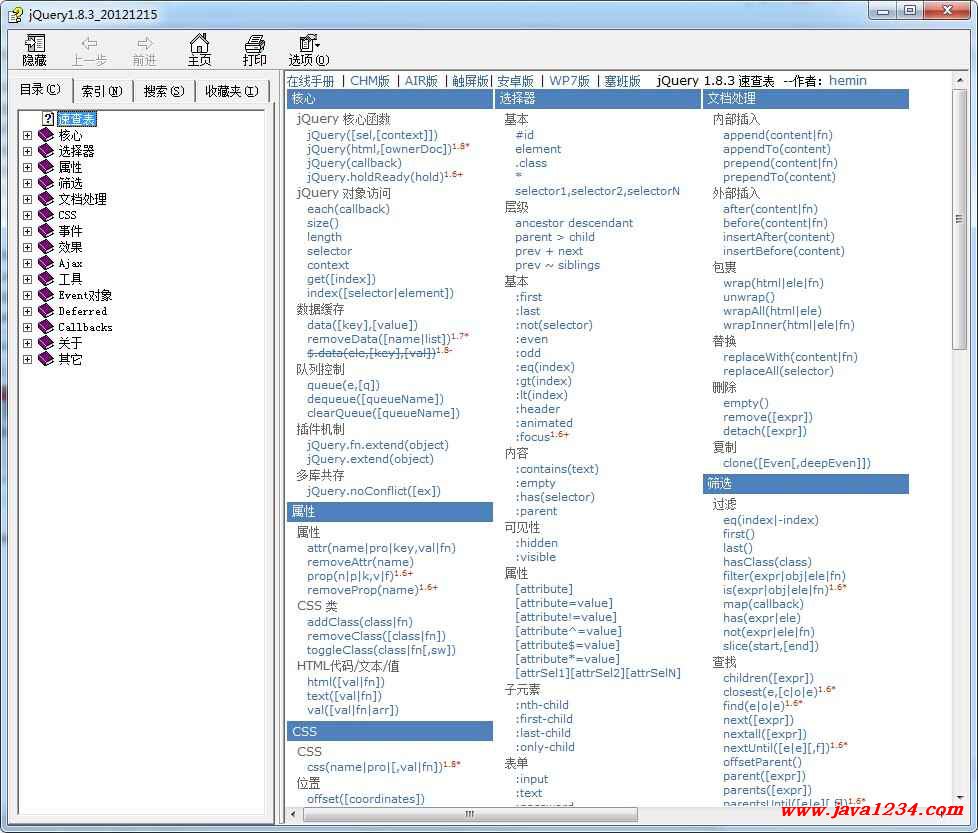
Task: Open the WP7版 link
Action: [x=569, y=81]
